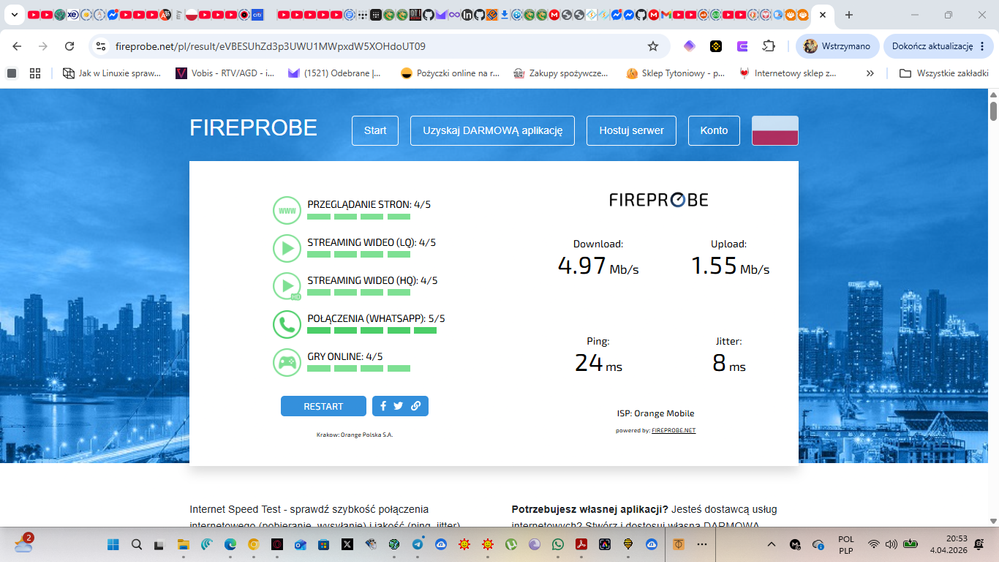999x562 pixels.
Task: Click the RESTART button
Action: [x=324, y=406]
